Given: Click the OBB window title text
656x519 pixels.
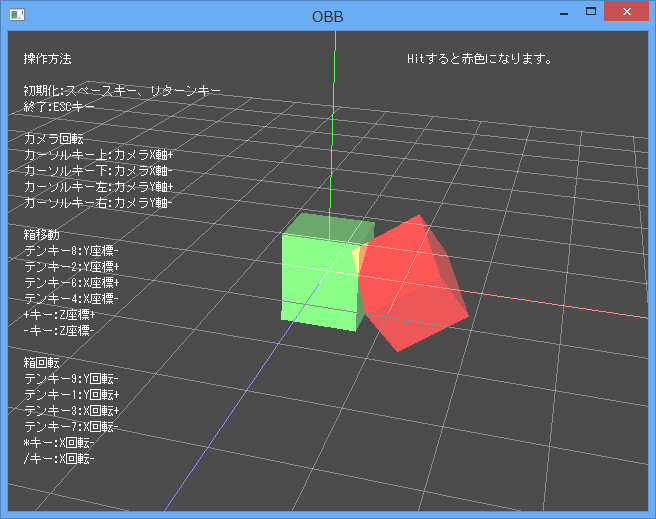Looking at the screenshot, I should click(328, 17).
